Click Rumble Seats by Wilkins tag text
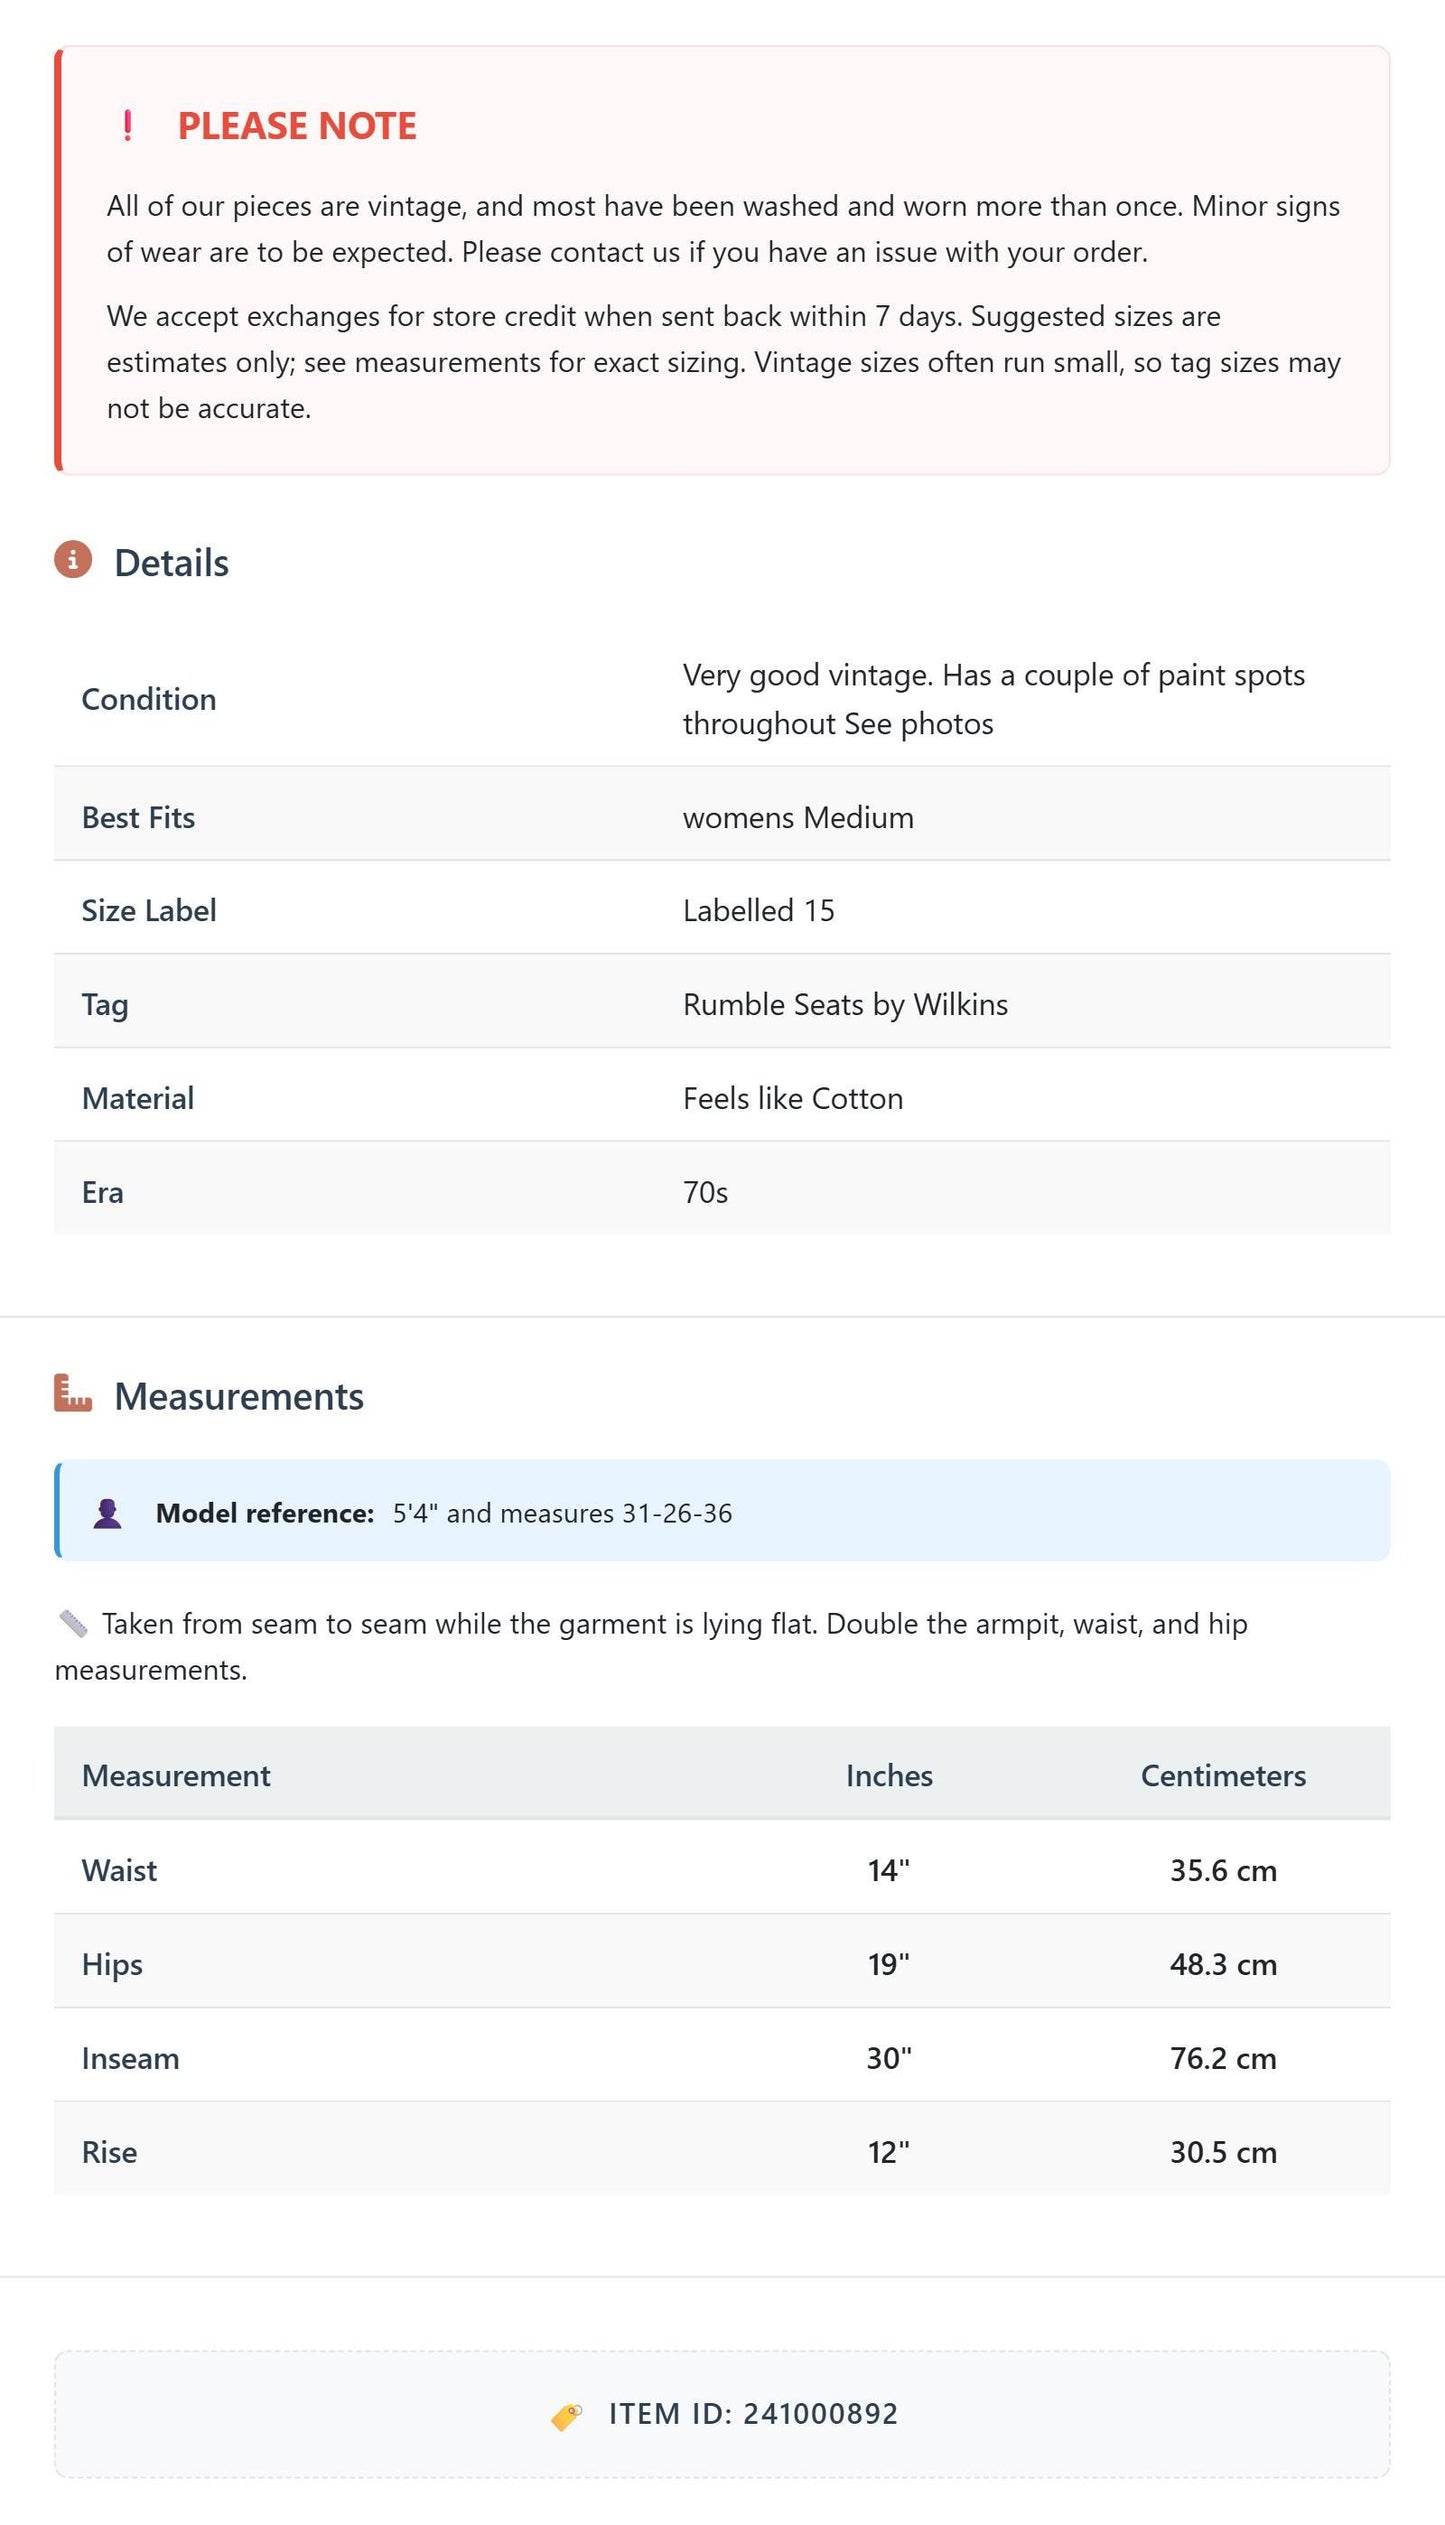The width and height of the screenshot is (1445, 2525). pos(845,1004)
